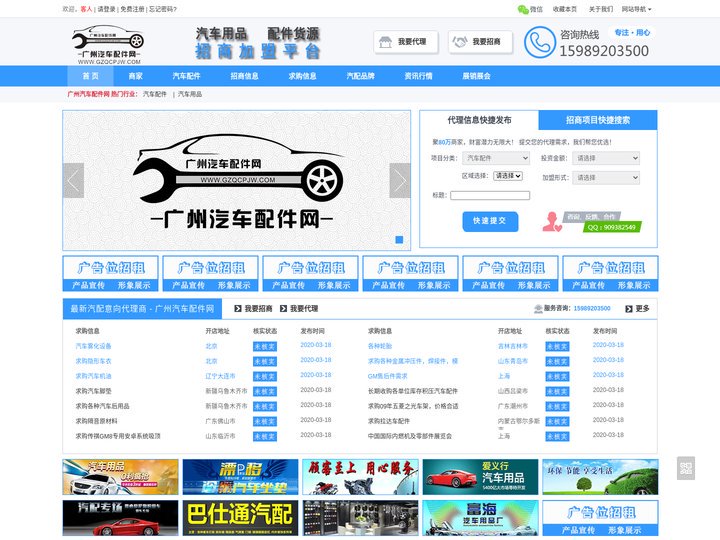
Task: Switch to 招商项目快捷搜索 tab
Action: [x=597, y=120]
